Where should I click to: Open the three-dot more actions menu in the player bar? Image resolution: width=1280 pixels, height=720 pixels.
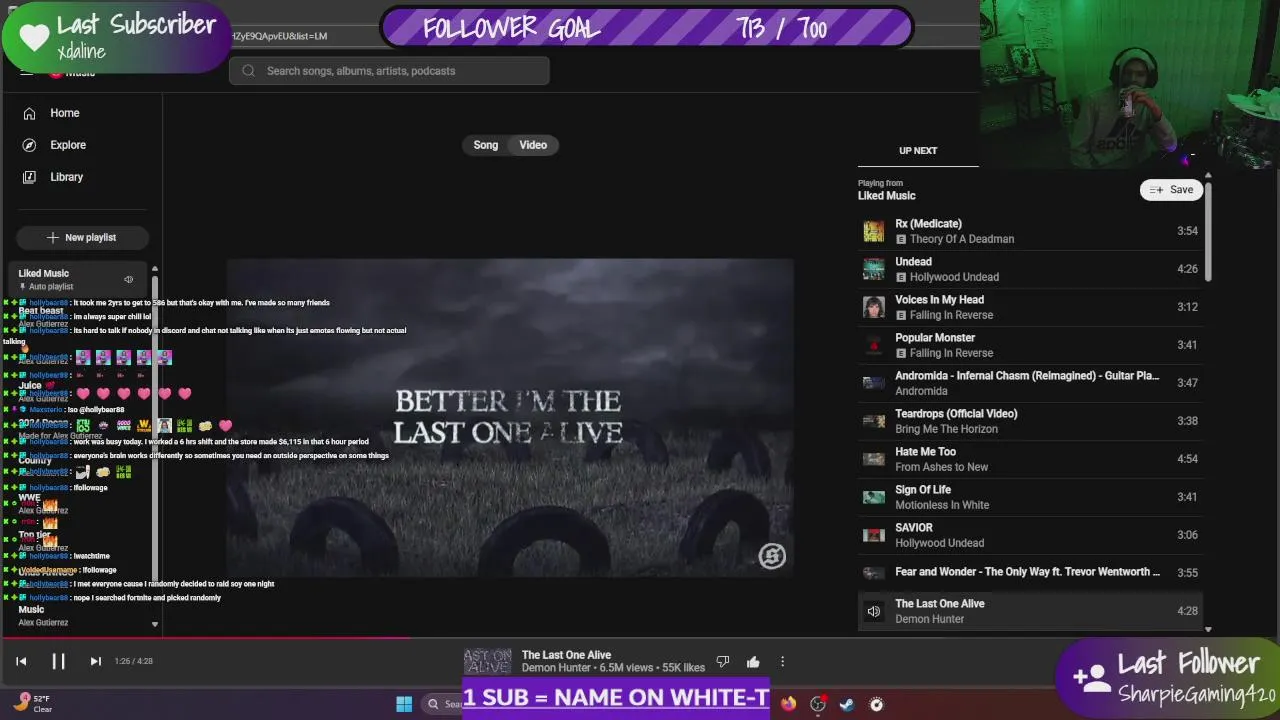click(782, 661)
